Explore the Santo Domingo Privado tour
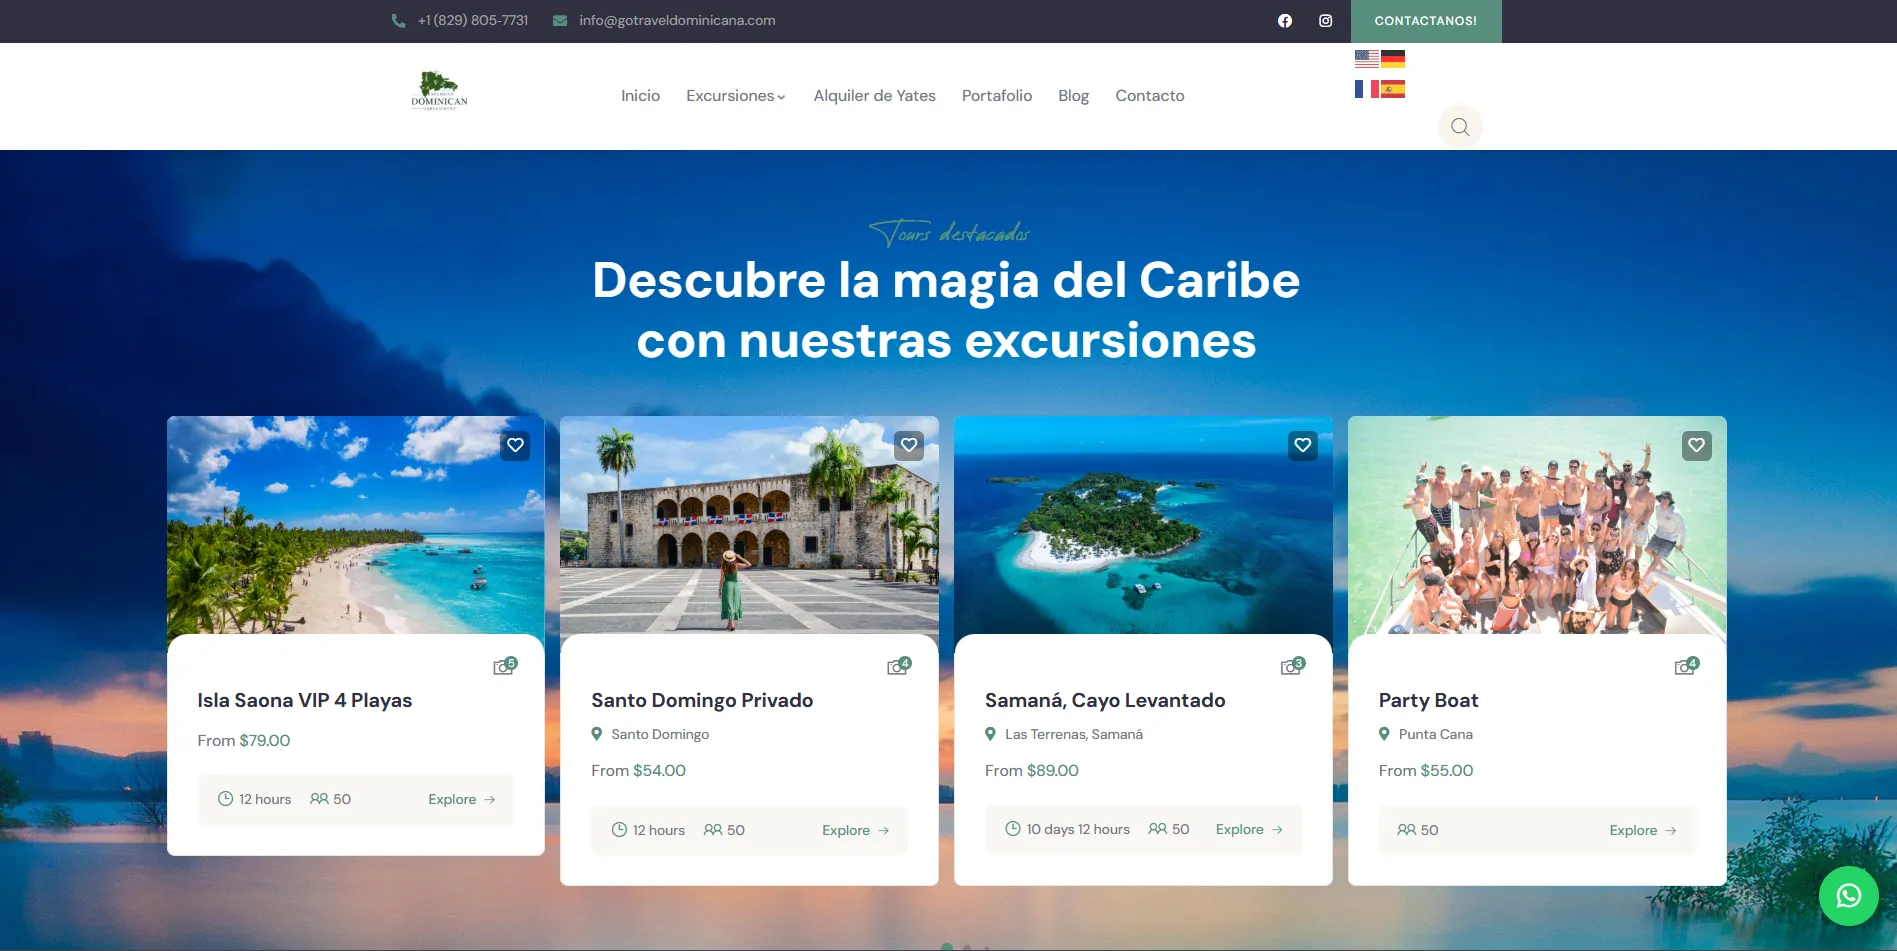Image resolution: width=1897 pixels, height=951 pixels. [x=856, y=831]
